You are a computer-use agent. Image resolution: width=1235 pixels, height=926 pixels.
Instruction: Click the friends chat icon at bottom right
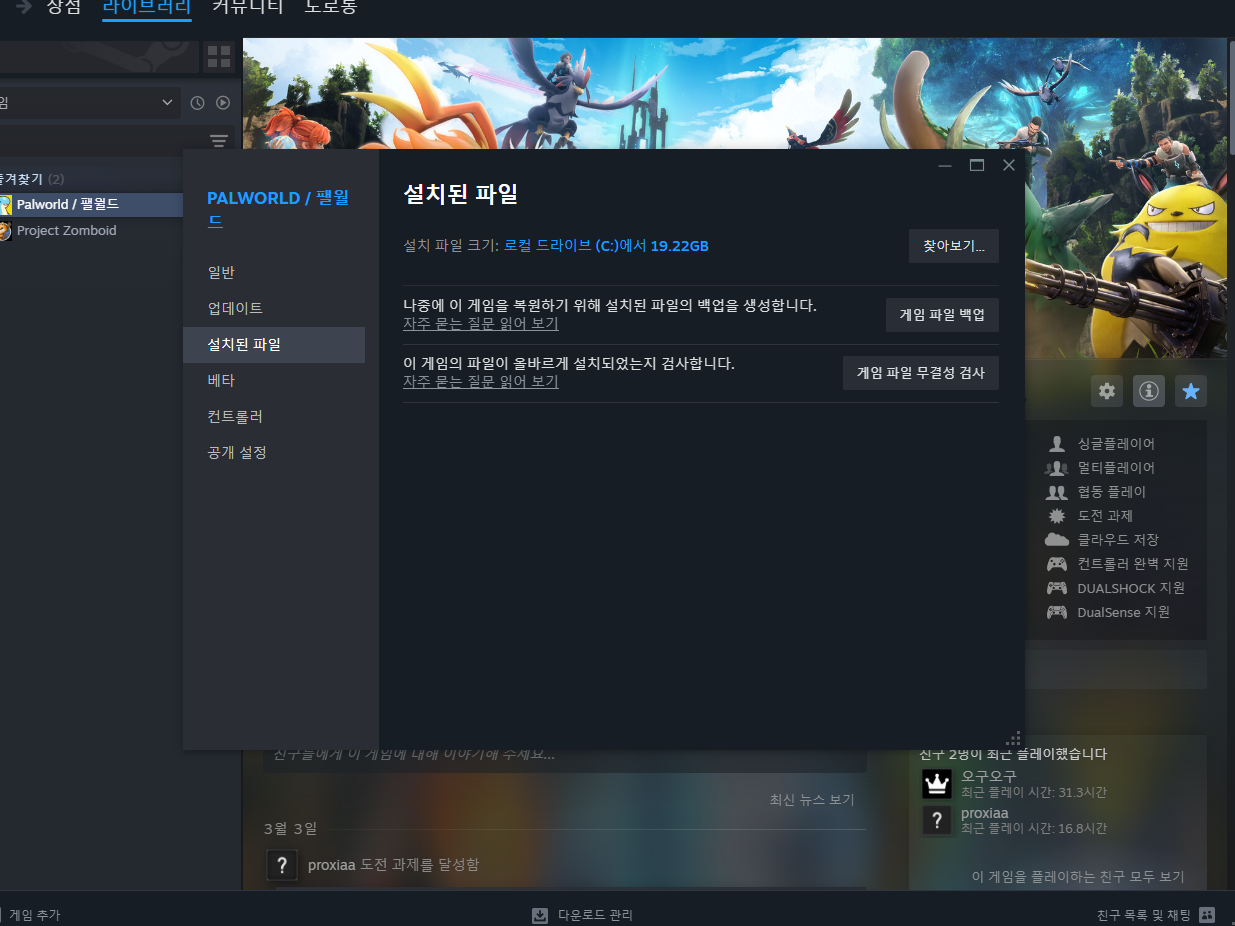(x=1207, y=915)
